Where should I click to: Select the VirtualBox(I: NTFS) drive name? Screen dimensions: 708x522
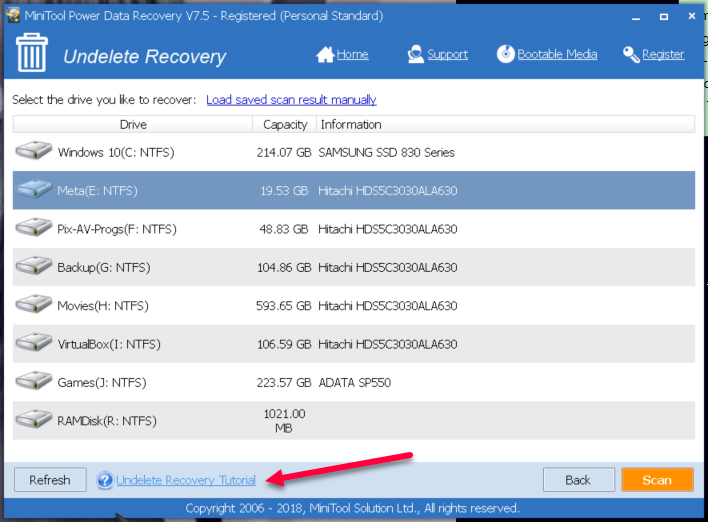[x=109, y=344]
